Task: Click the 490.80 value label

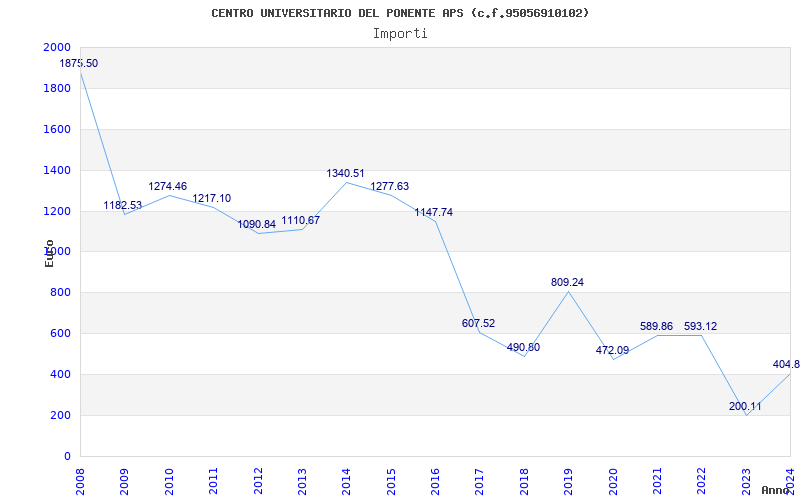Action: tap(523, 347)
